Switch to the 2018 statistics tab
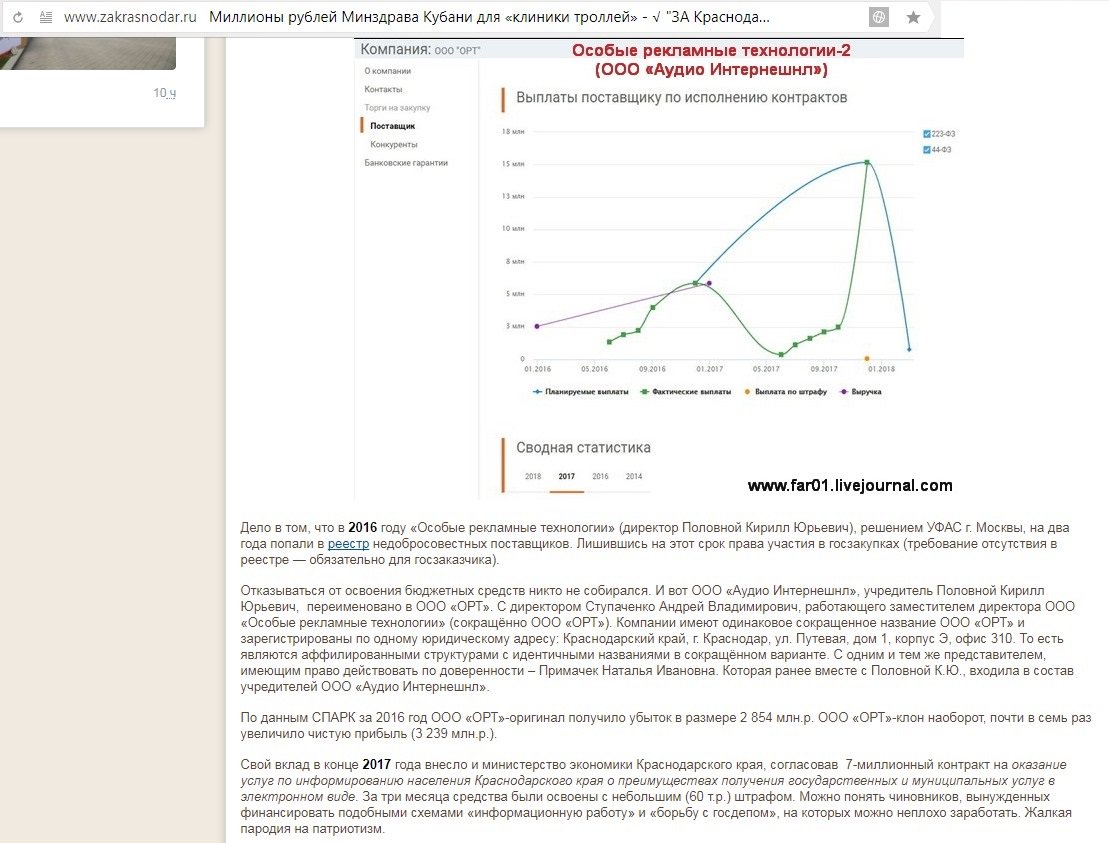Image resolution: width=1109 pixels, height=843 pixels. (x=533, y=476)
